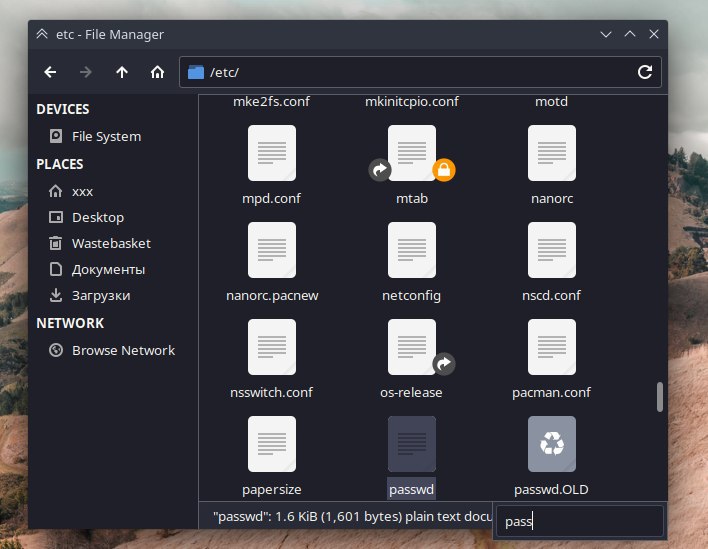The image size is (708, 549).
Task: Select the passwd.OLD recycle icon
Action: tap(552, 444)
